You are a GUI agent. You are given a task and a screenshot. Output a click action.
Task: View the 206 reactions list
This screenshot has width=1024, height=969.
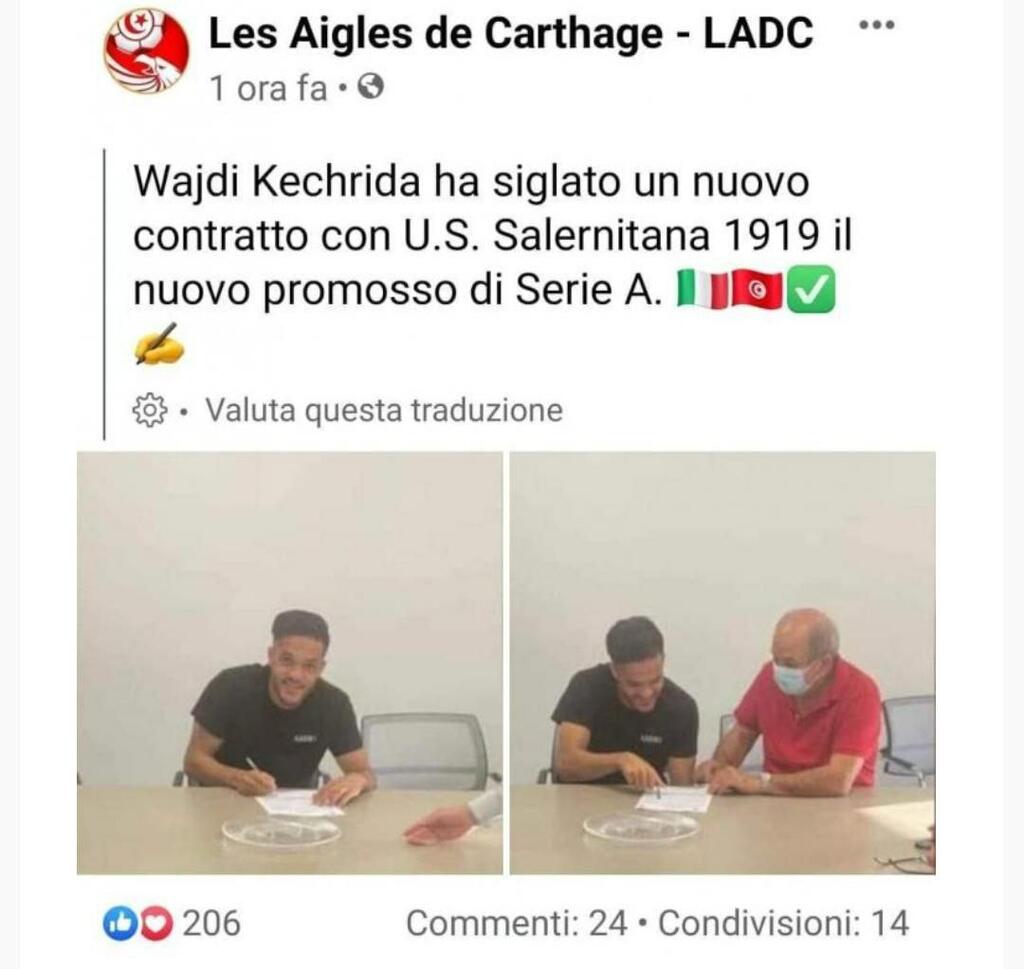[x=211, y=924]
